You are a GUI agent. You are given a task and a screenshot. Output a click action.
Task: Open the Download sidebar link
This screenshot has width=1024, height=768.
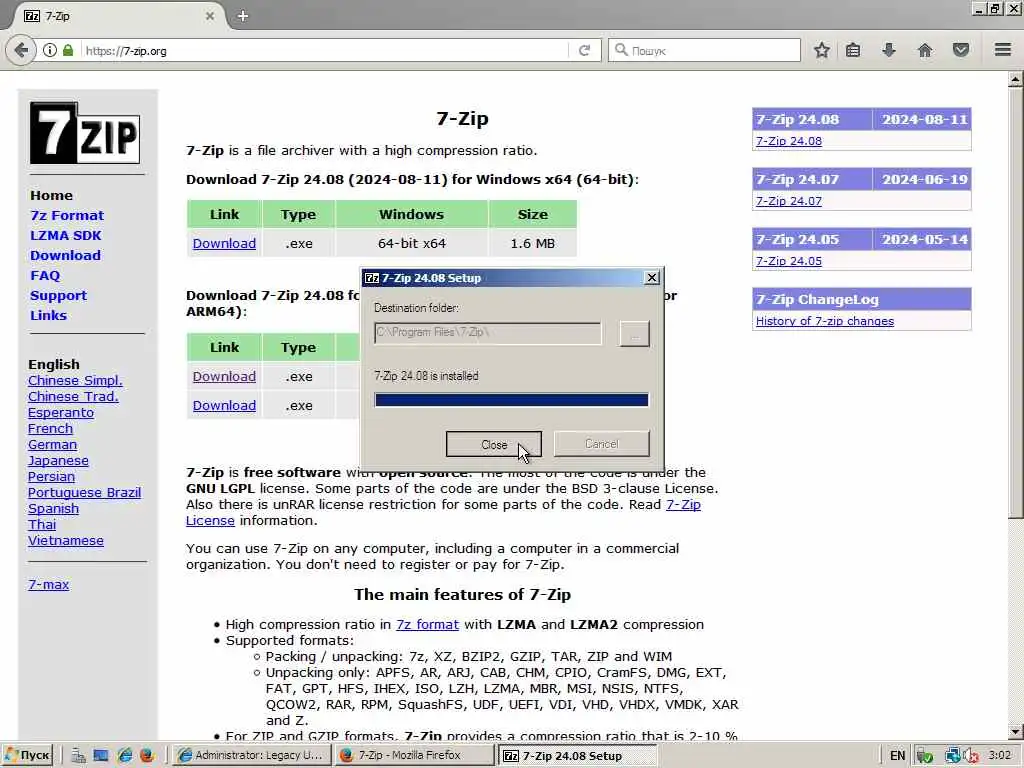tap(65, 255)
